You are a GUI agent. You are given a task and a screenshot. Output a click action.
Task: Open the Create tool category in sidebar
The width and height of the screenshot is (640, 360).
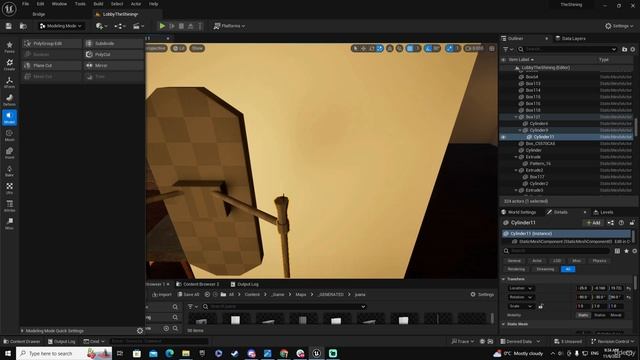point(9,64)
